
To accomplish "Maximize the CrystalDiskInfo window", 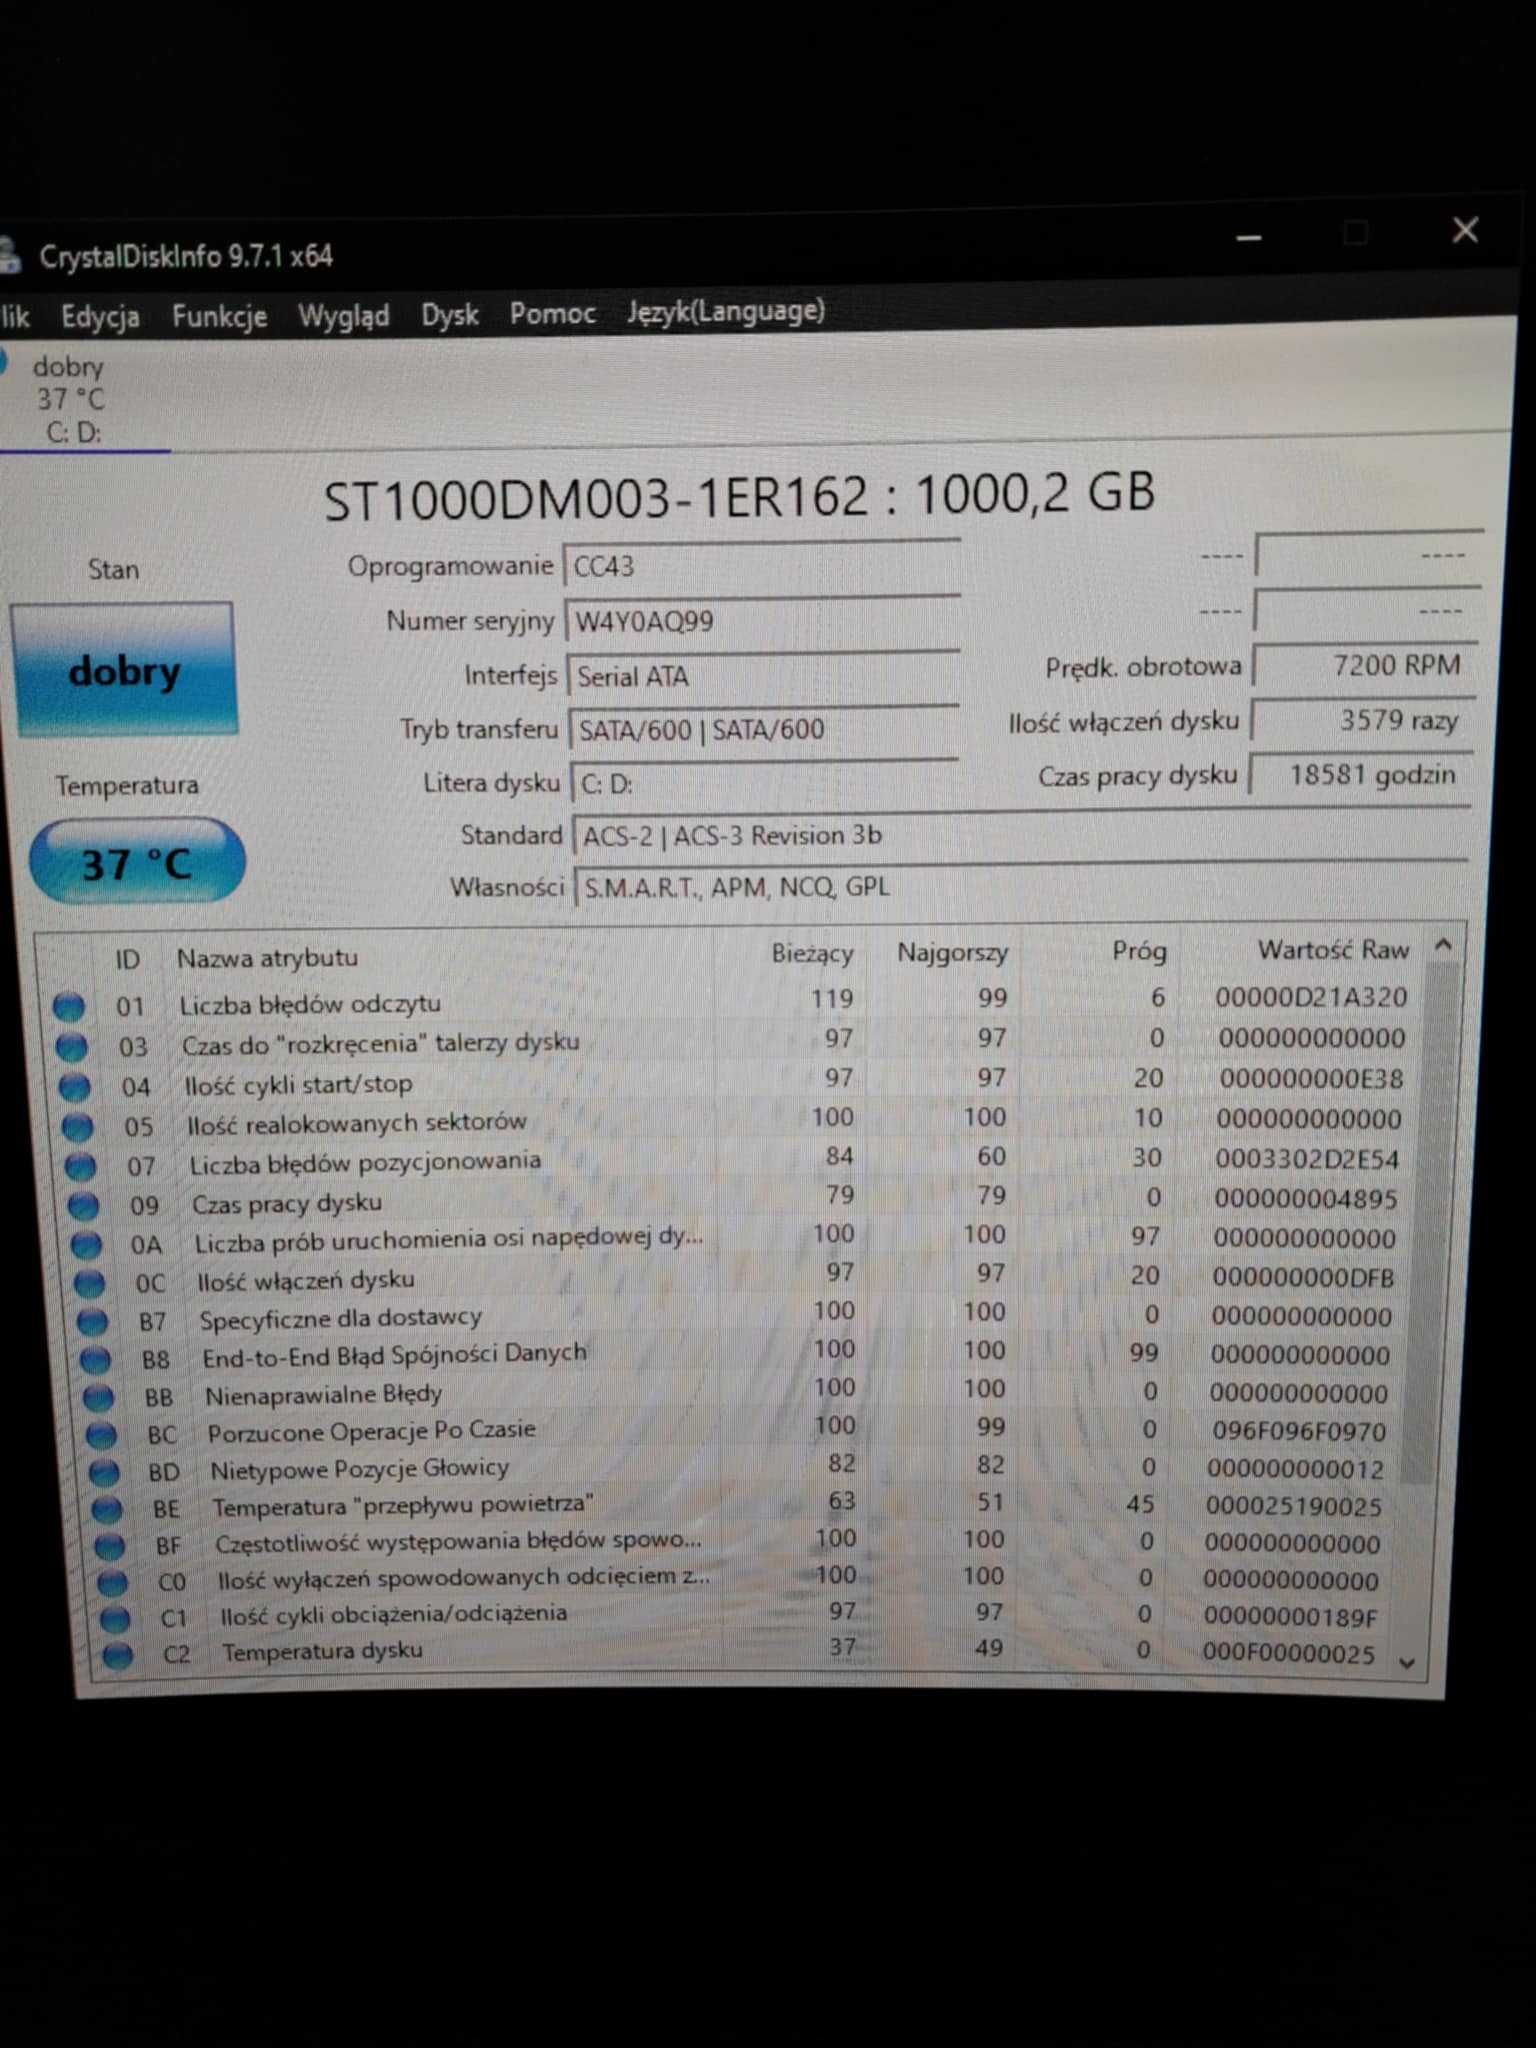I will [1356, 233].
